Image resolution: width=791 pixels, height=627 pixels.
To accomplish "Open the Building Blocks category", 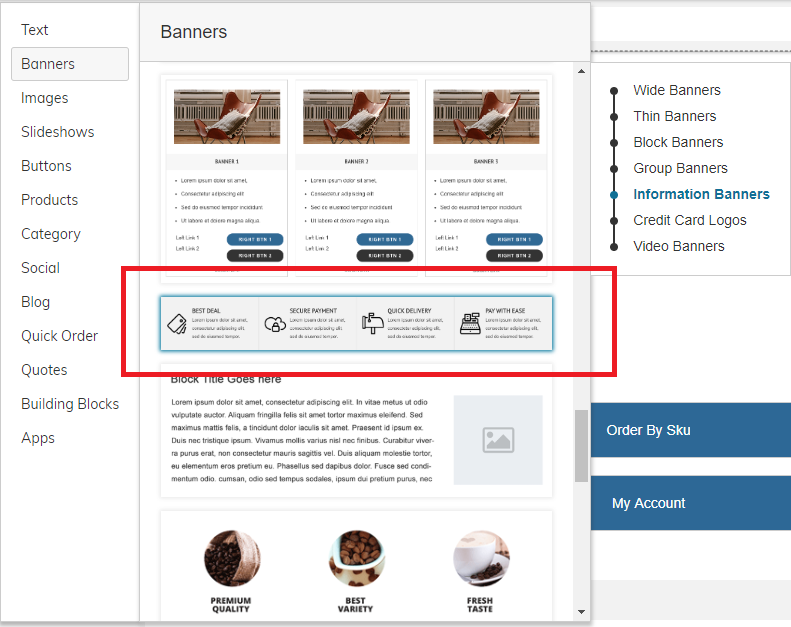I will click(70, 404).
